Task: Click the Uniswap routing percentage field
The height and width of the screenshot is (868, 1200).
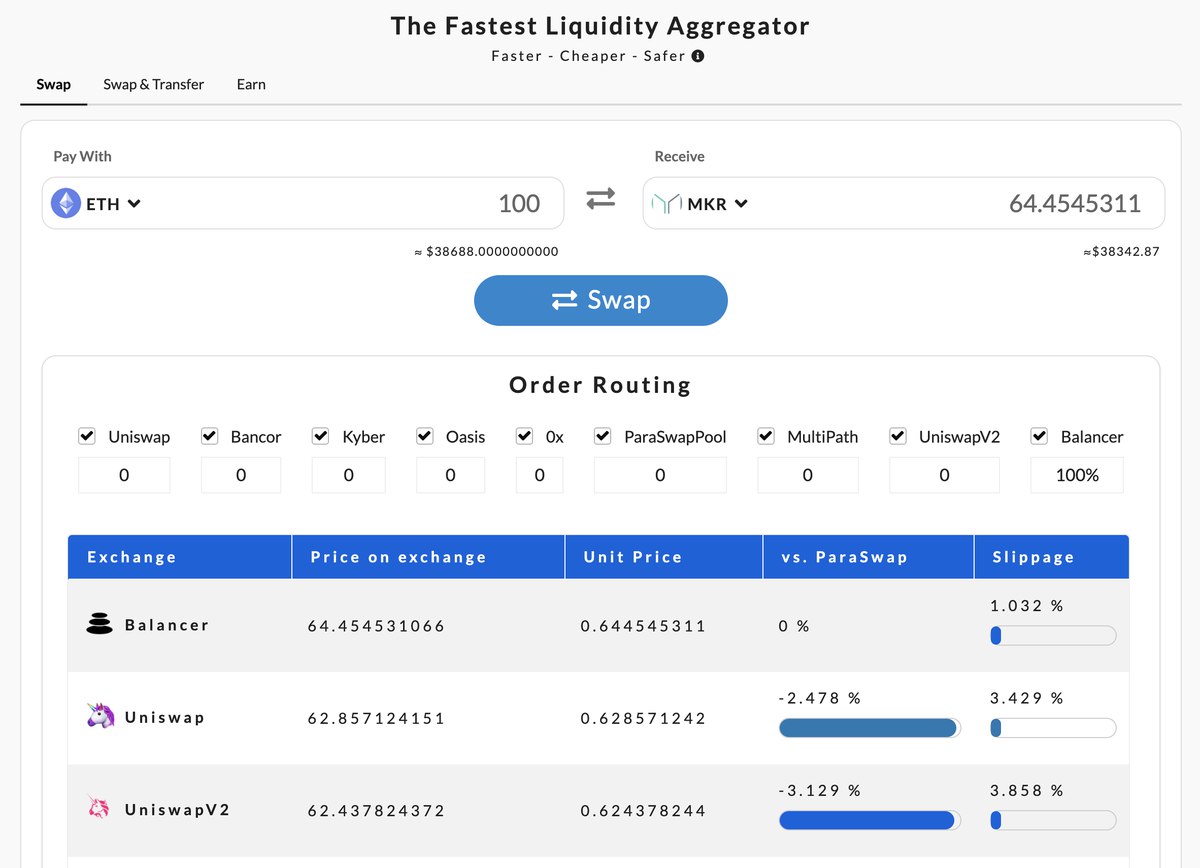Action: [124, 475]
